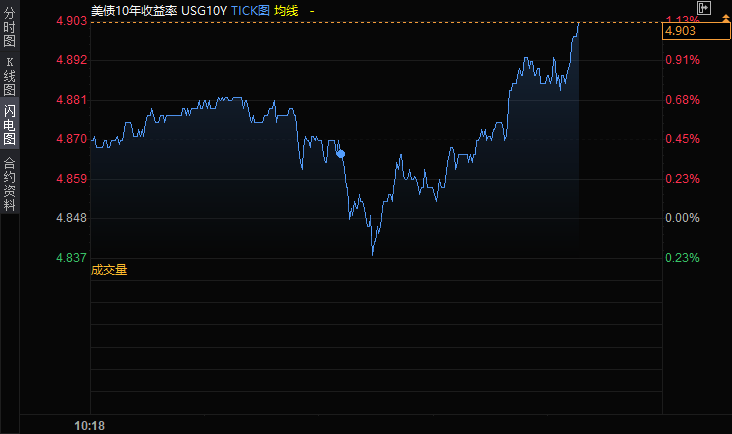Open the K线图 side tab

9,76
